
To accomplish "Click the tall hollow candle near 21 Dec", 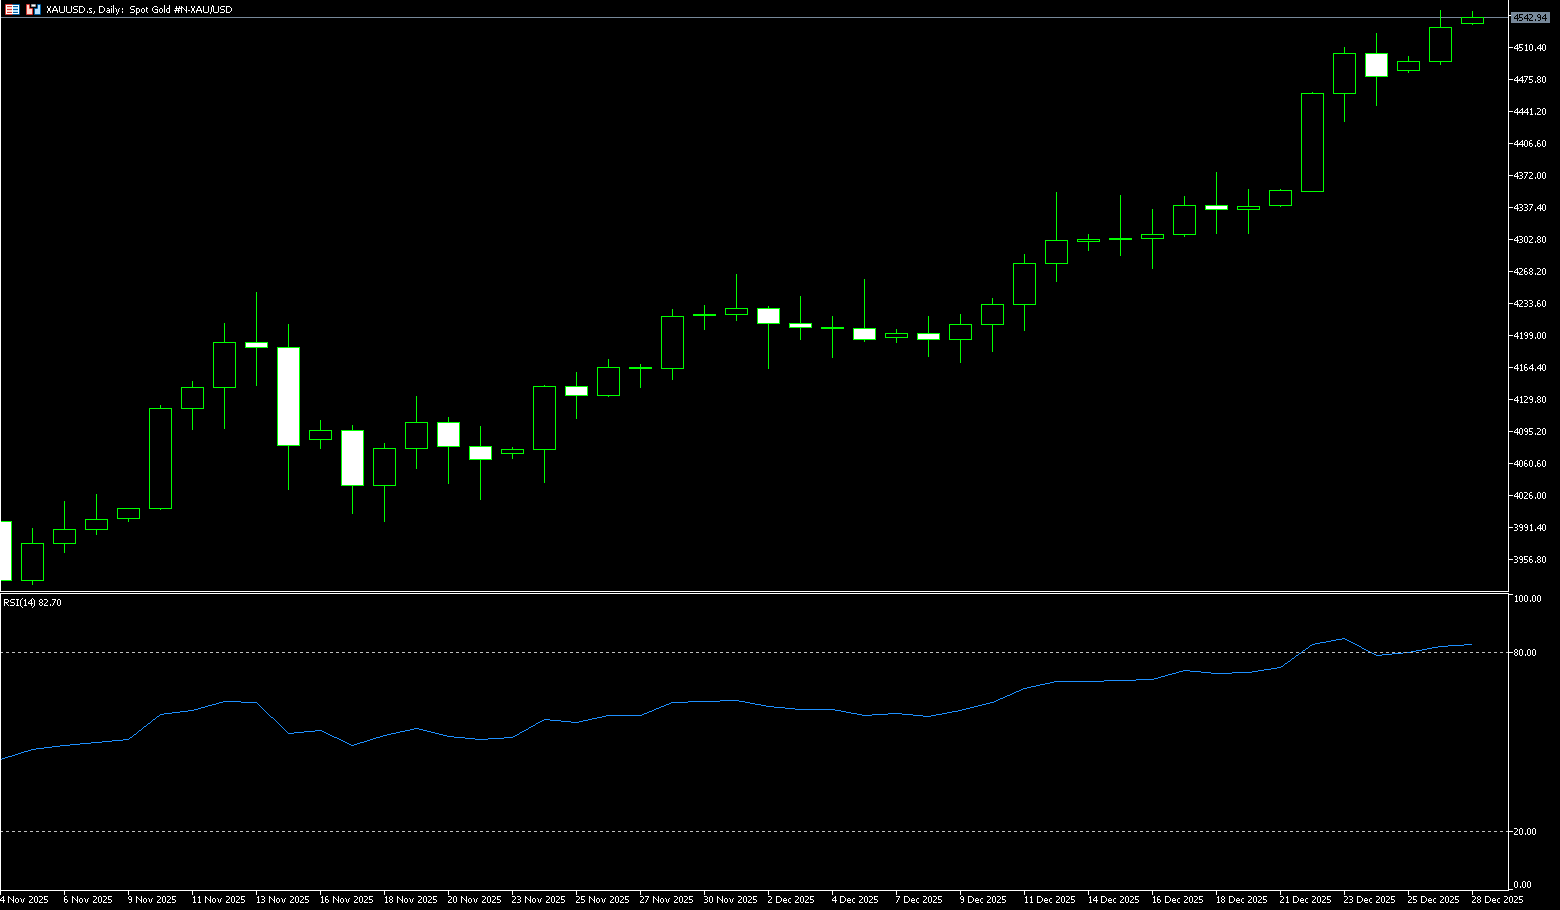I will [x=1312, y=142].
